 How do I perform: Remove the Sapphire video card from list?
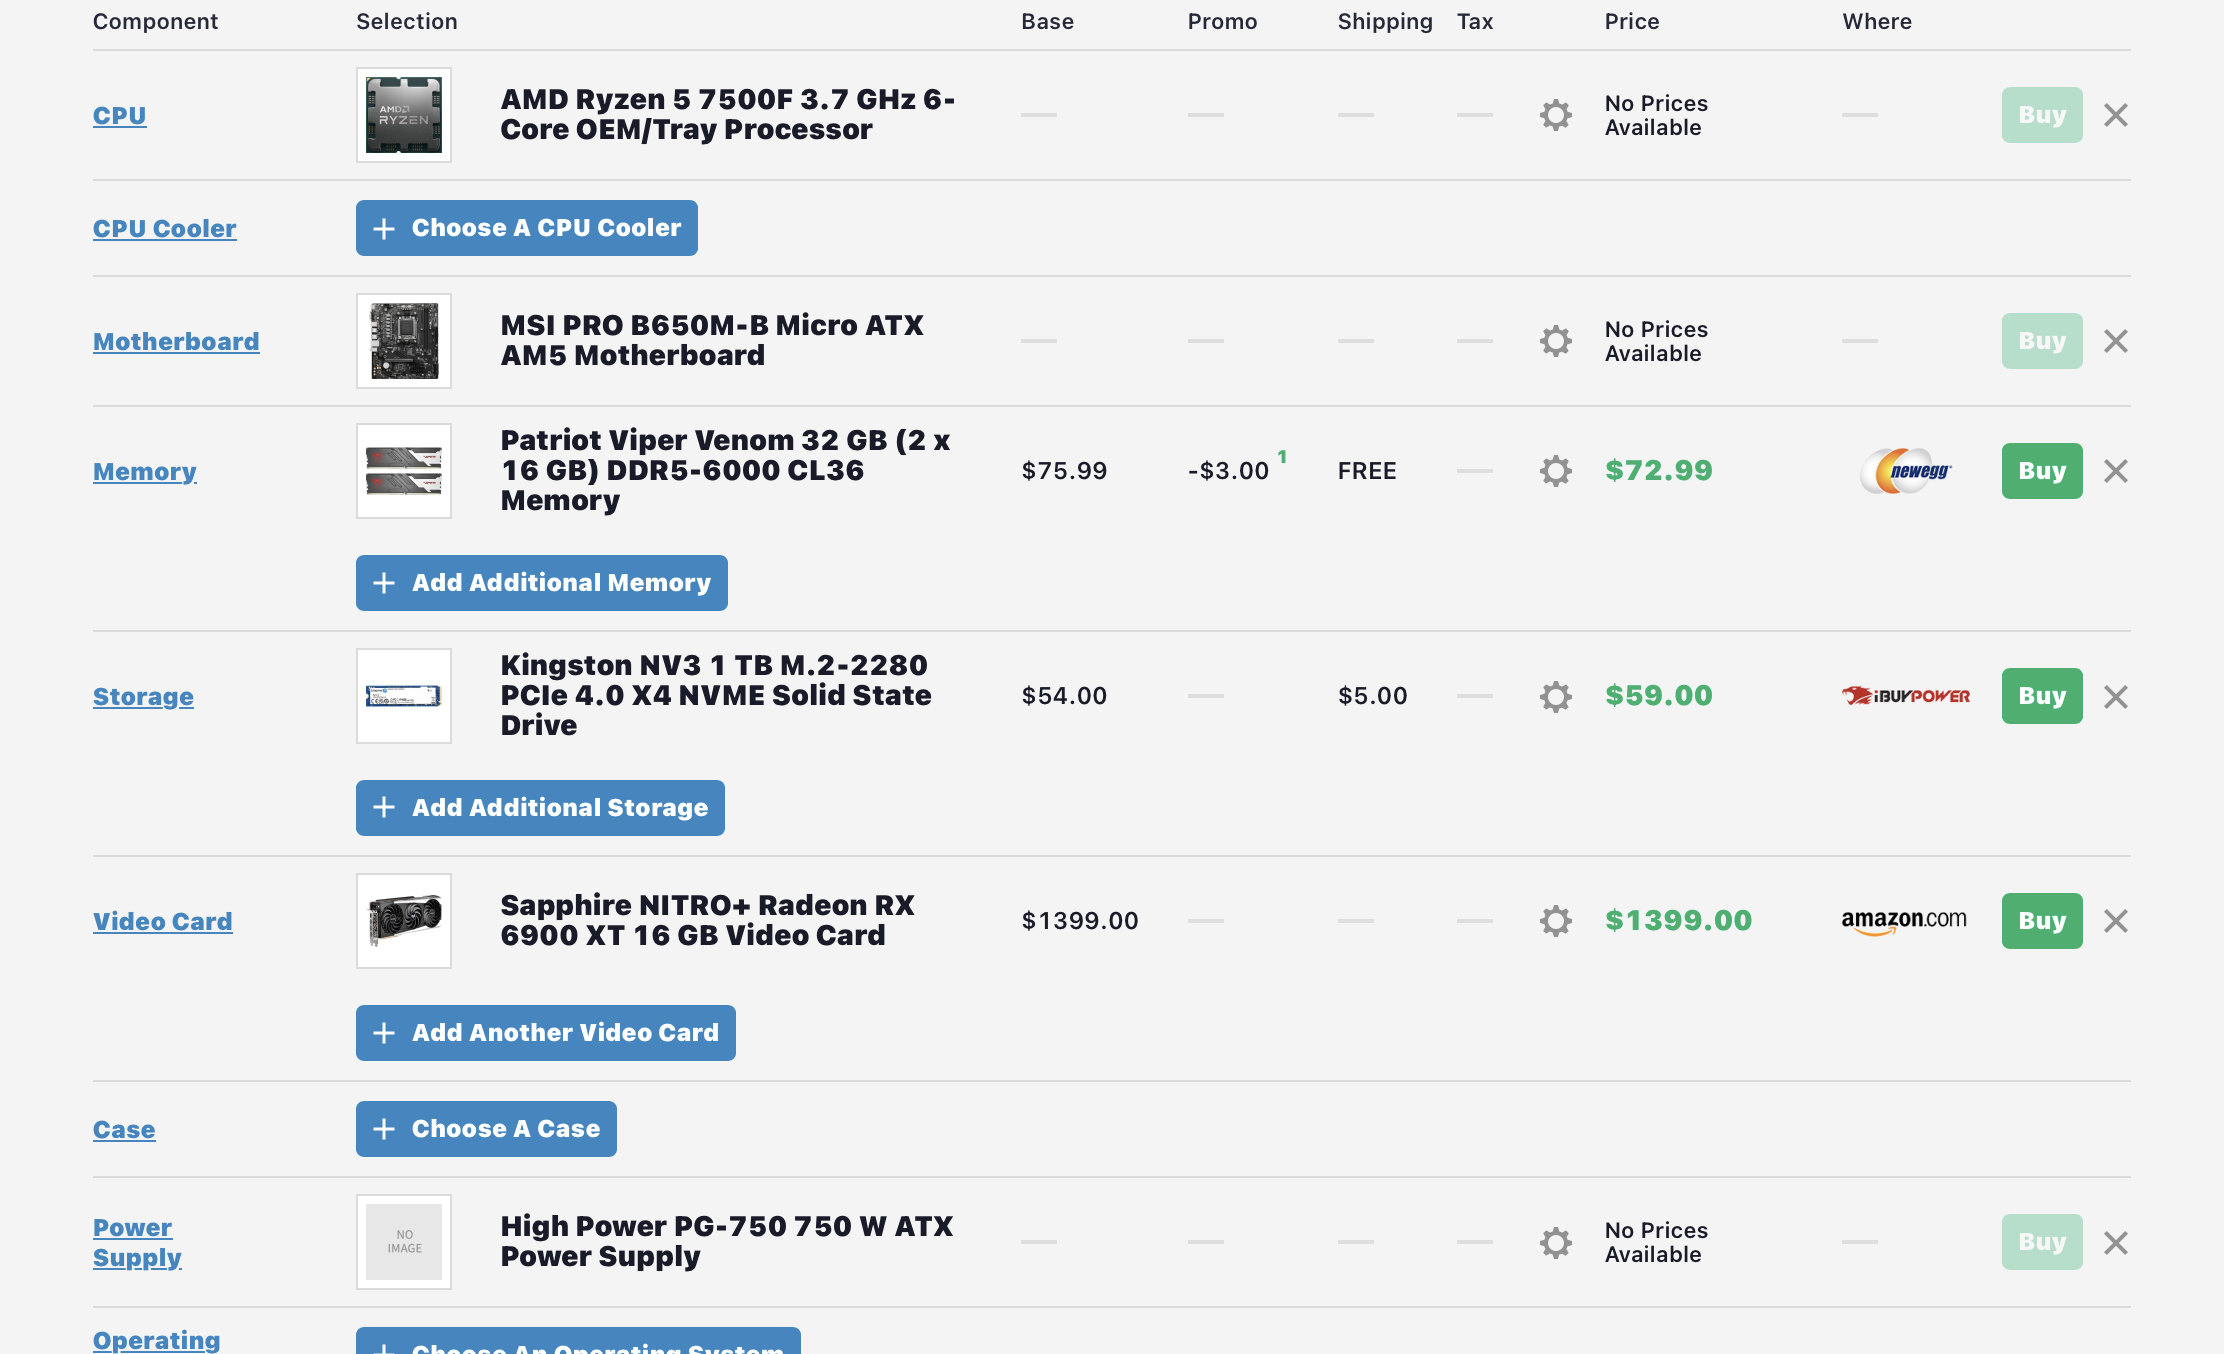[x=2115, y=921]
